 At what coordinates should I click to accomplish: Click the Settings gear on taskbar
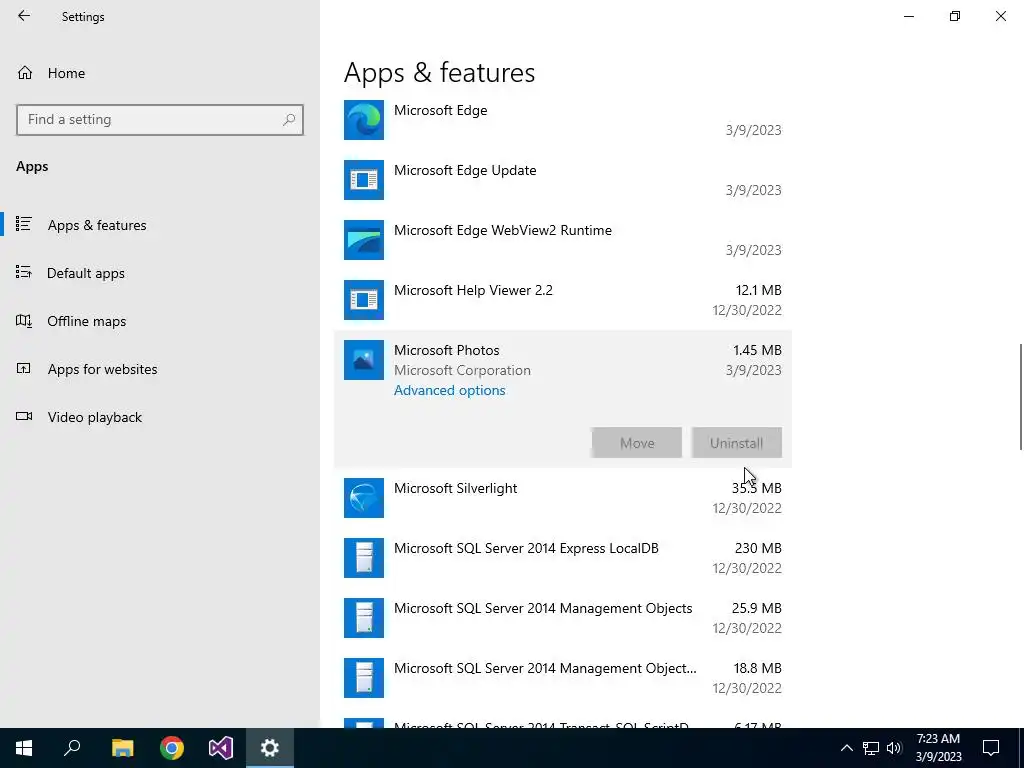pyautogui.click(x=270, y=748)
